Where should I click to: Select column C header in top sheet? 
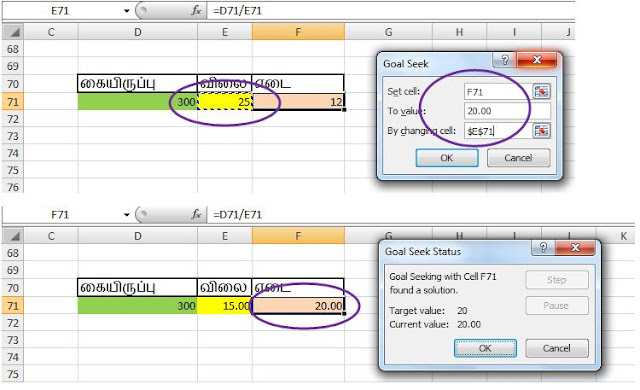pyautogui.click(x=51, y=32)
